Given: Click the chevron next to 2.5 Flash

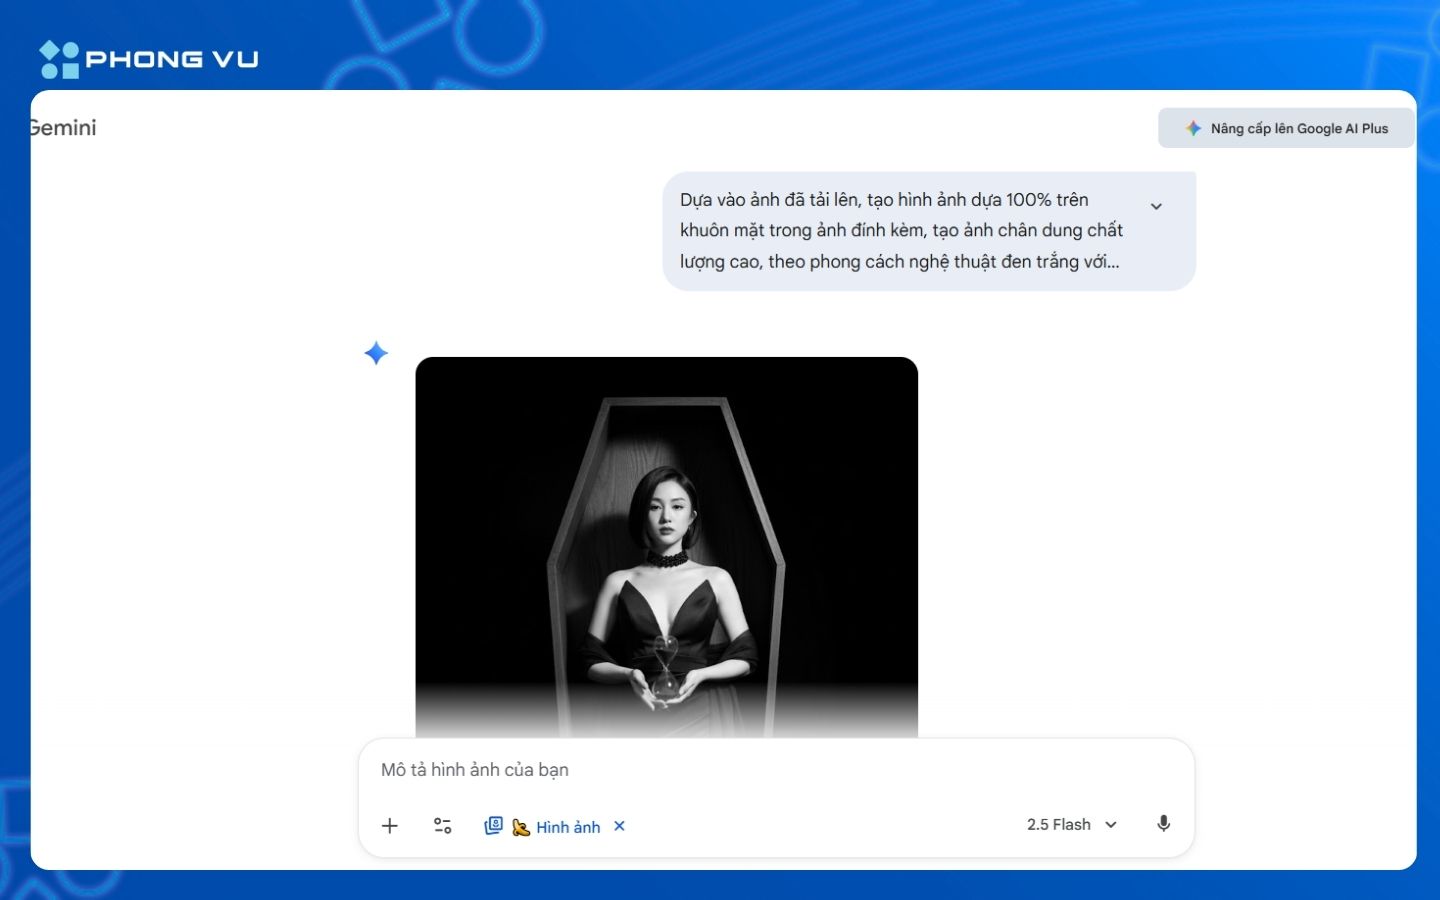Looking at the screenshot, I should [1111, 825].
